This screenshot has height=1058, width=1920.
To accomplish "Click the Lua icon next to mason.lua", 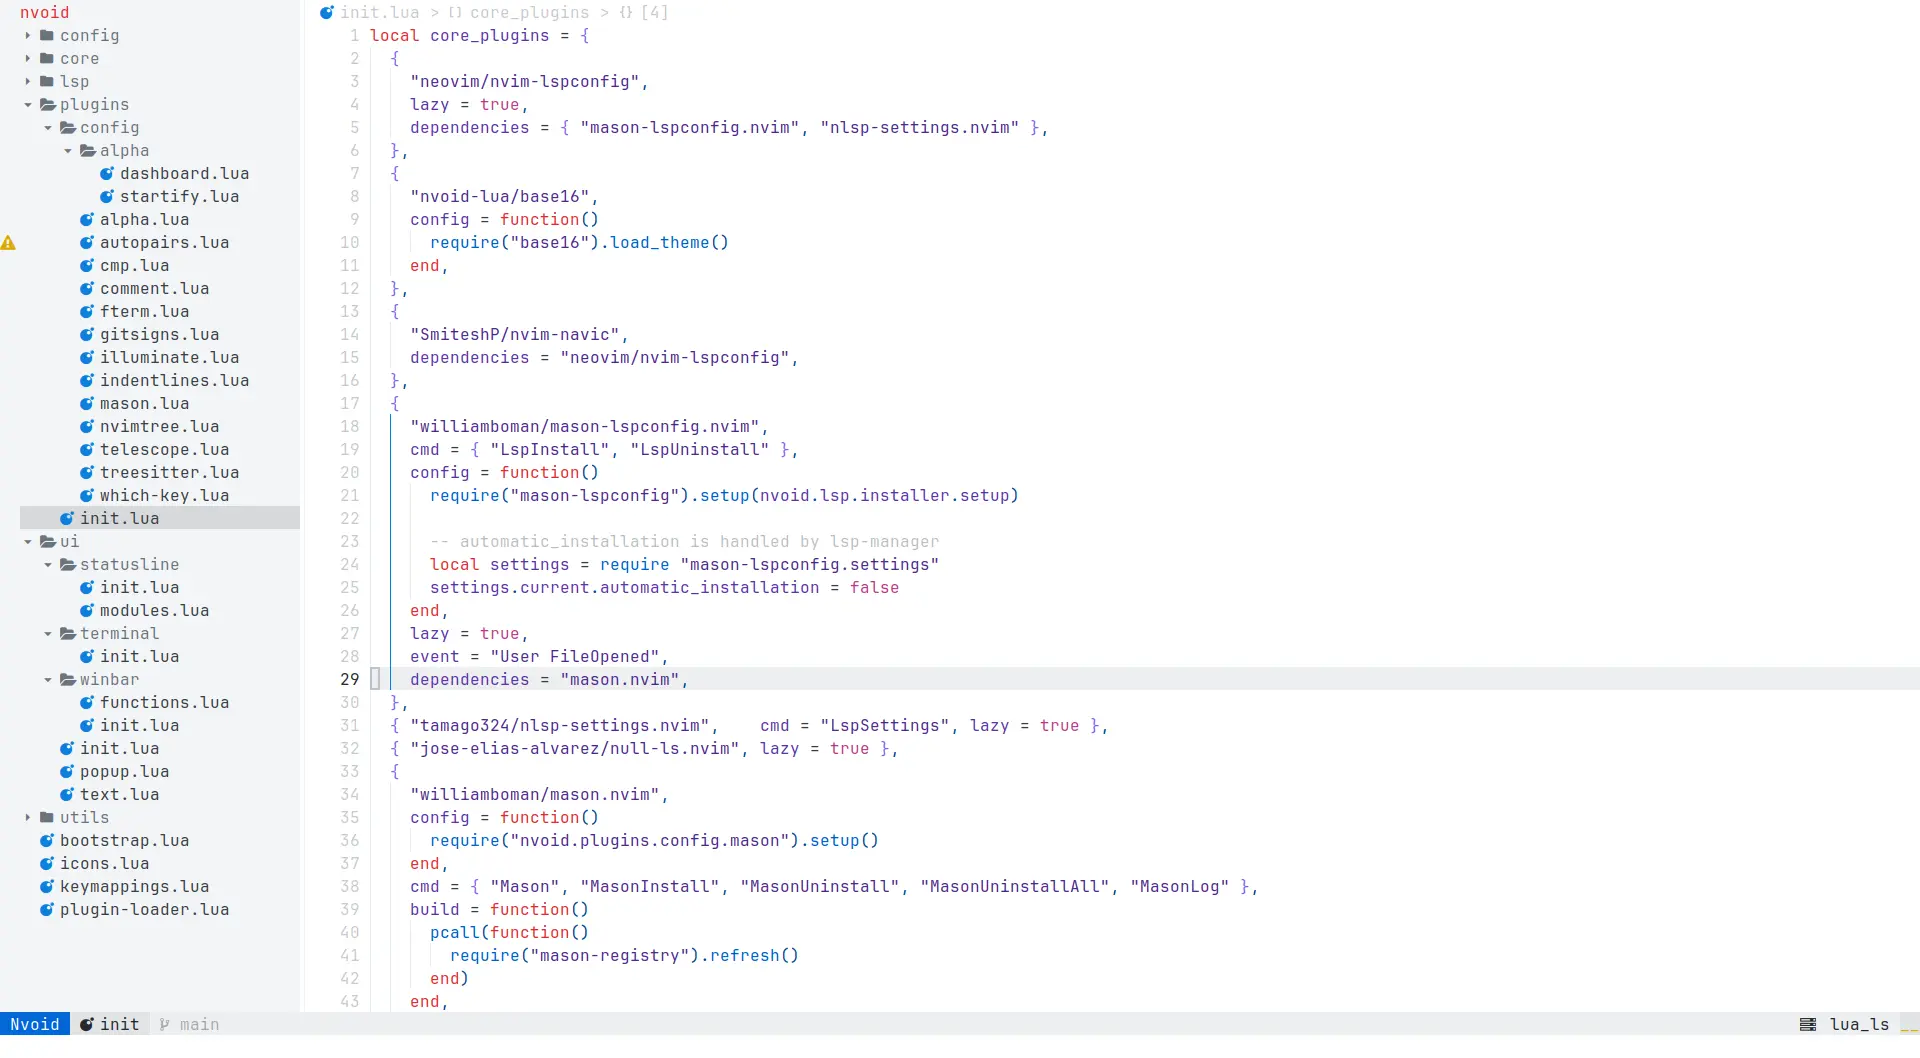I will [x=87, y=404].
